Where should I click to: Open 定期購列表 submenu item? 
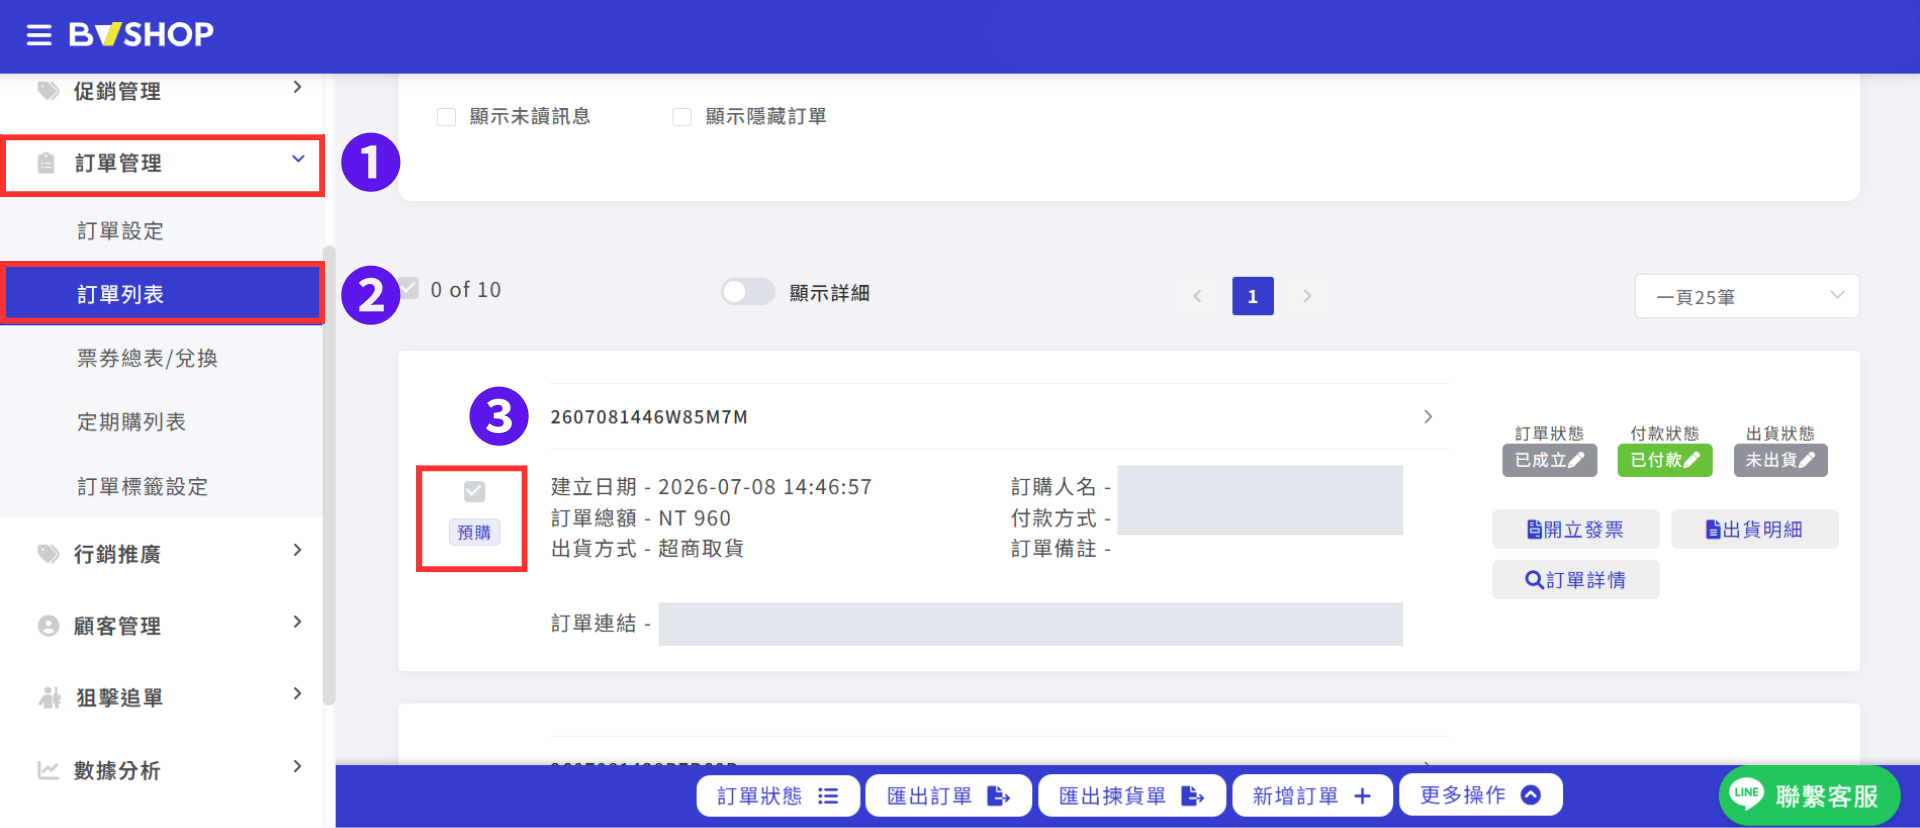(x=131, y=422)
